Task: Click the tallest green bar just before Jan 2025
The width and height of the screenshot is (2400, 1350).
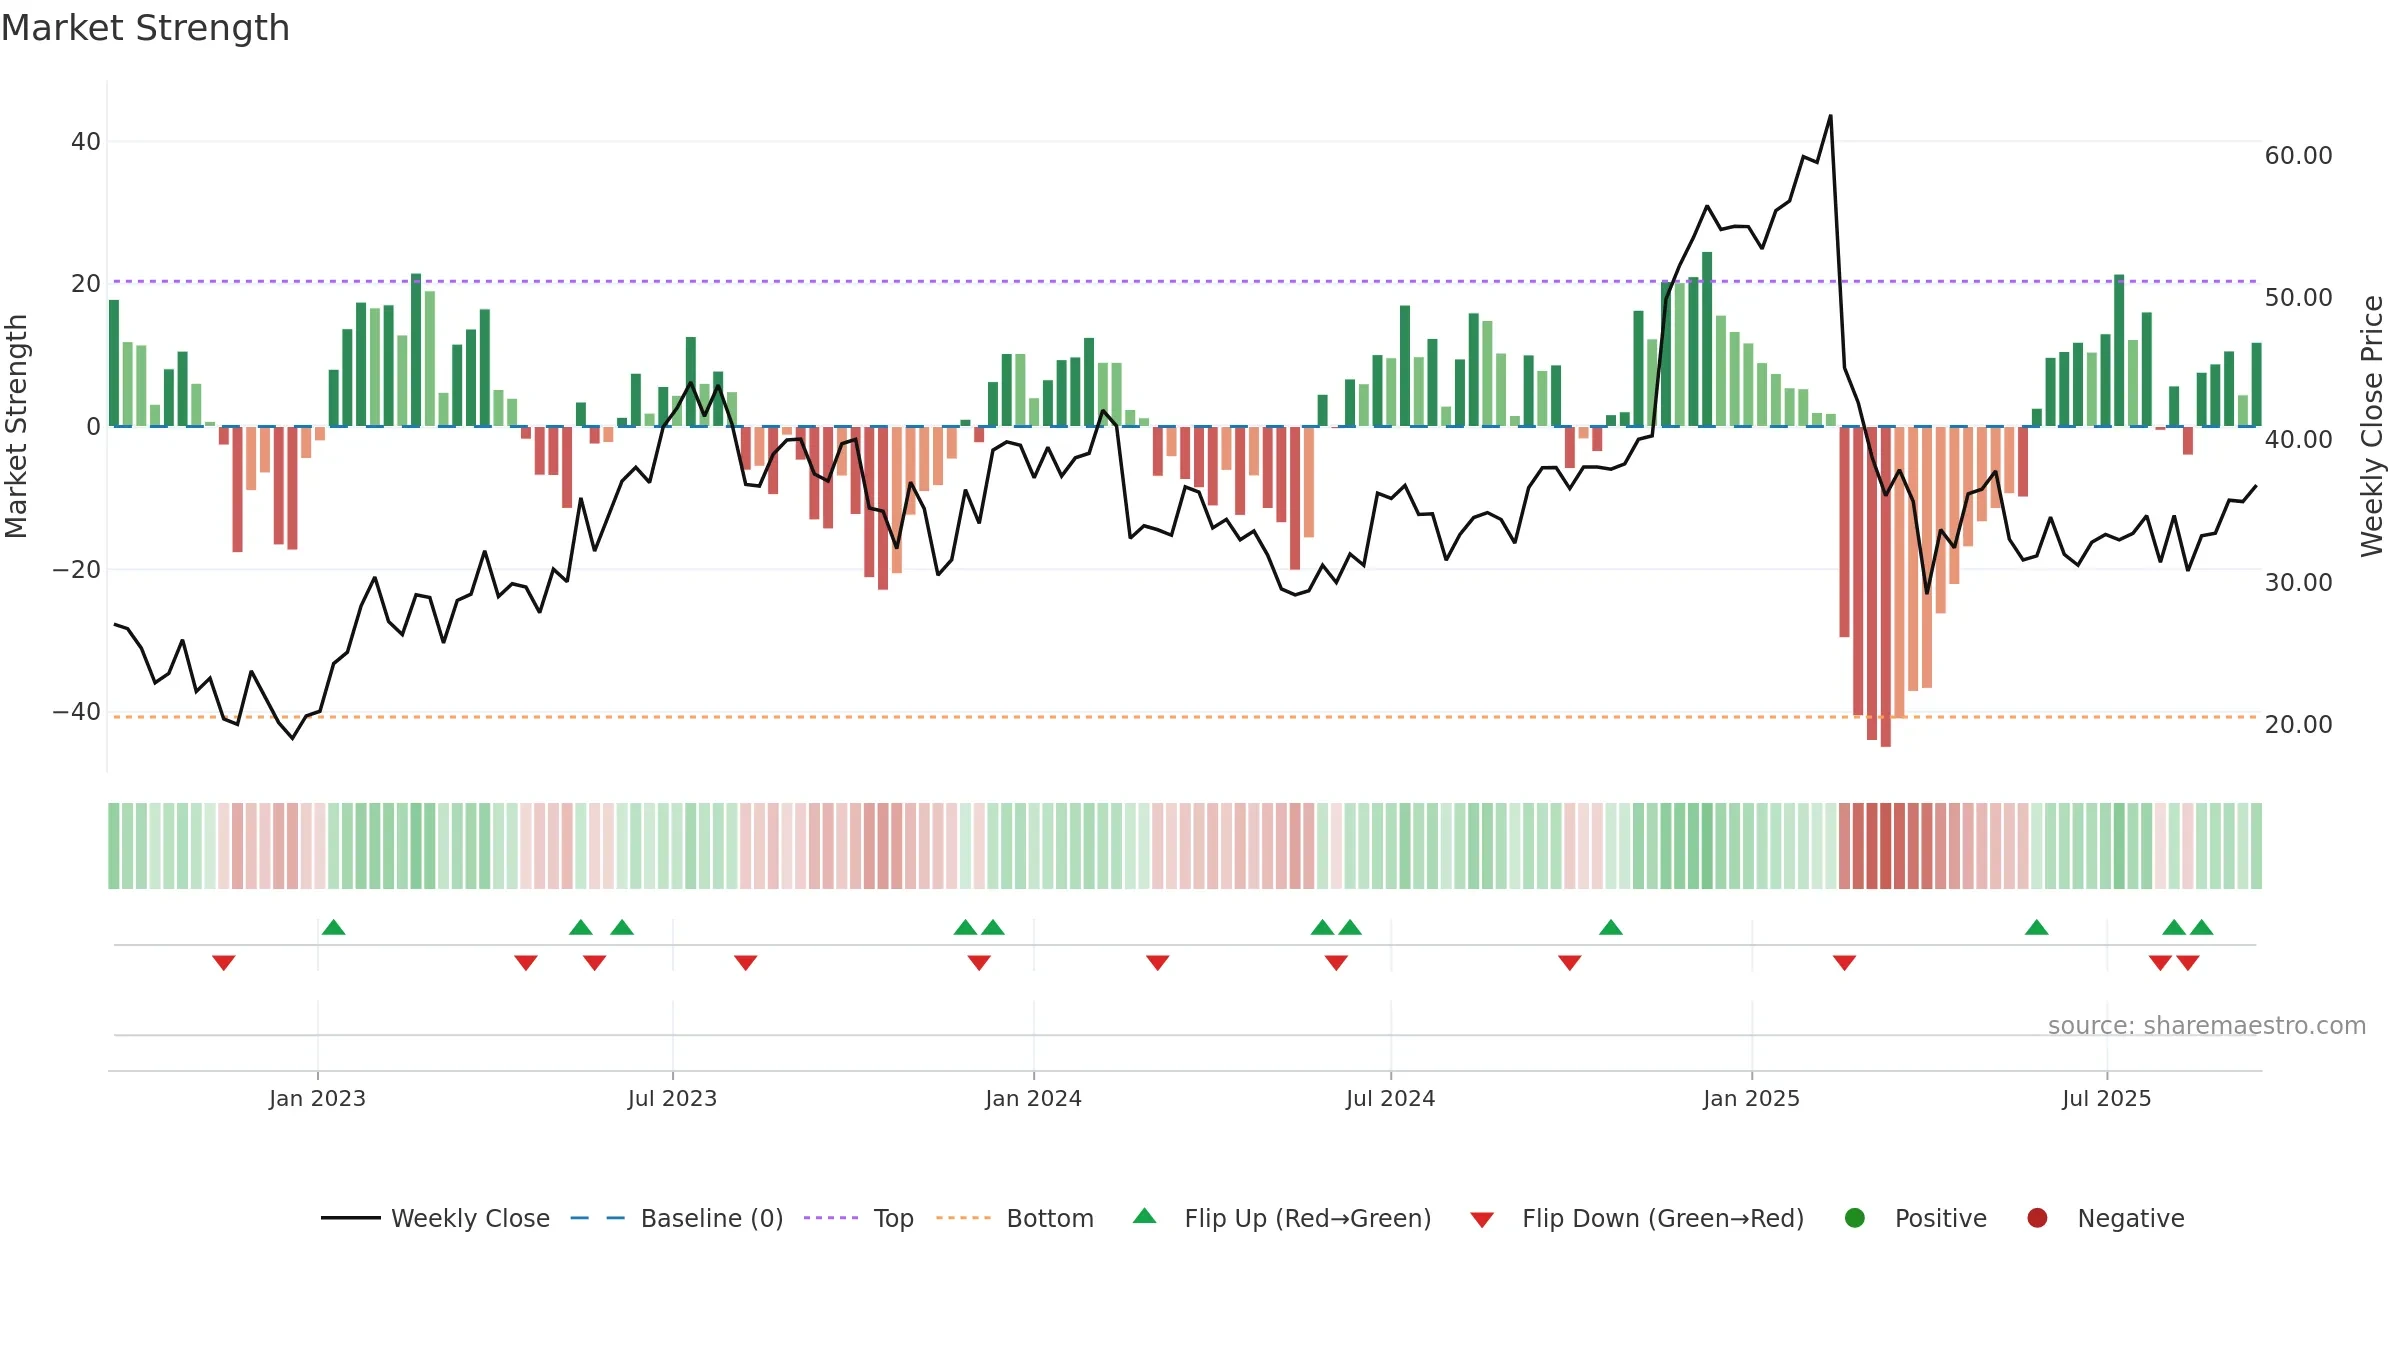Action: tap(1707, 339)
